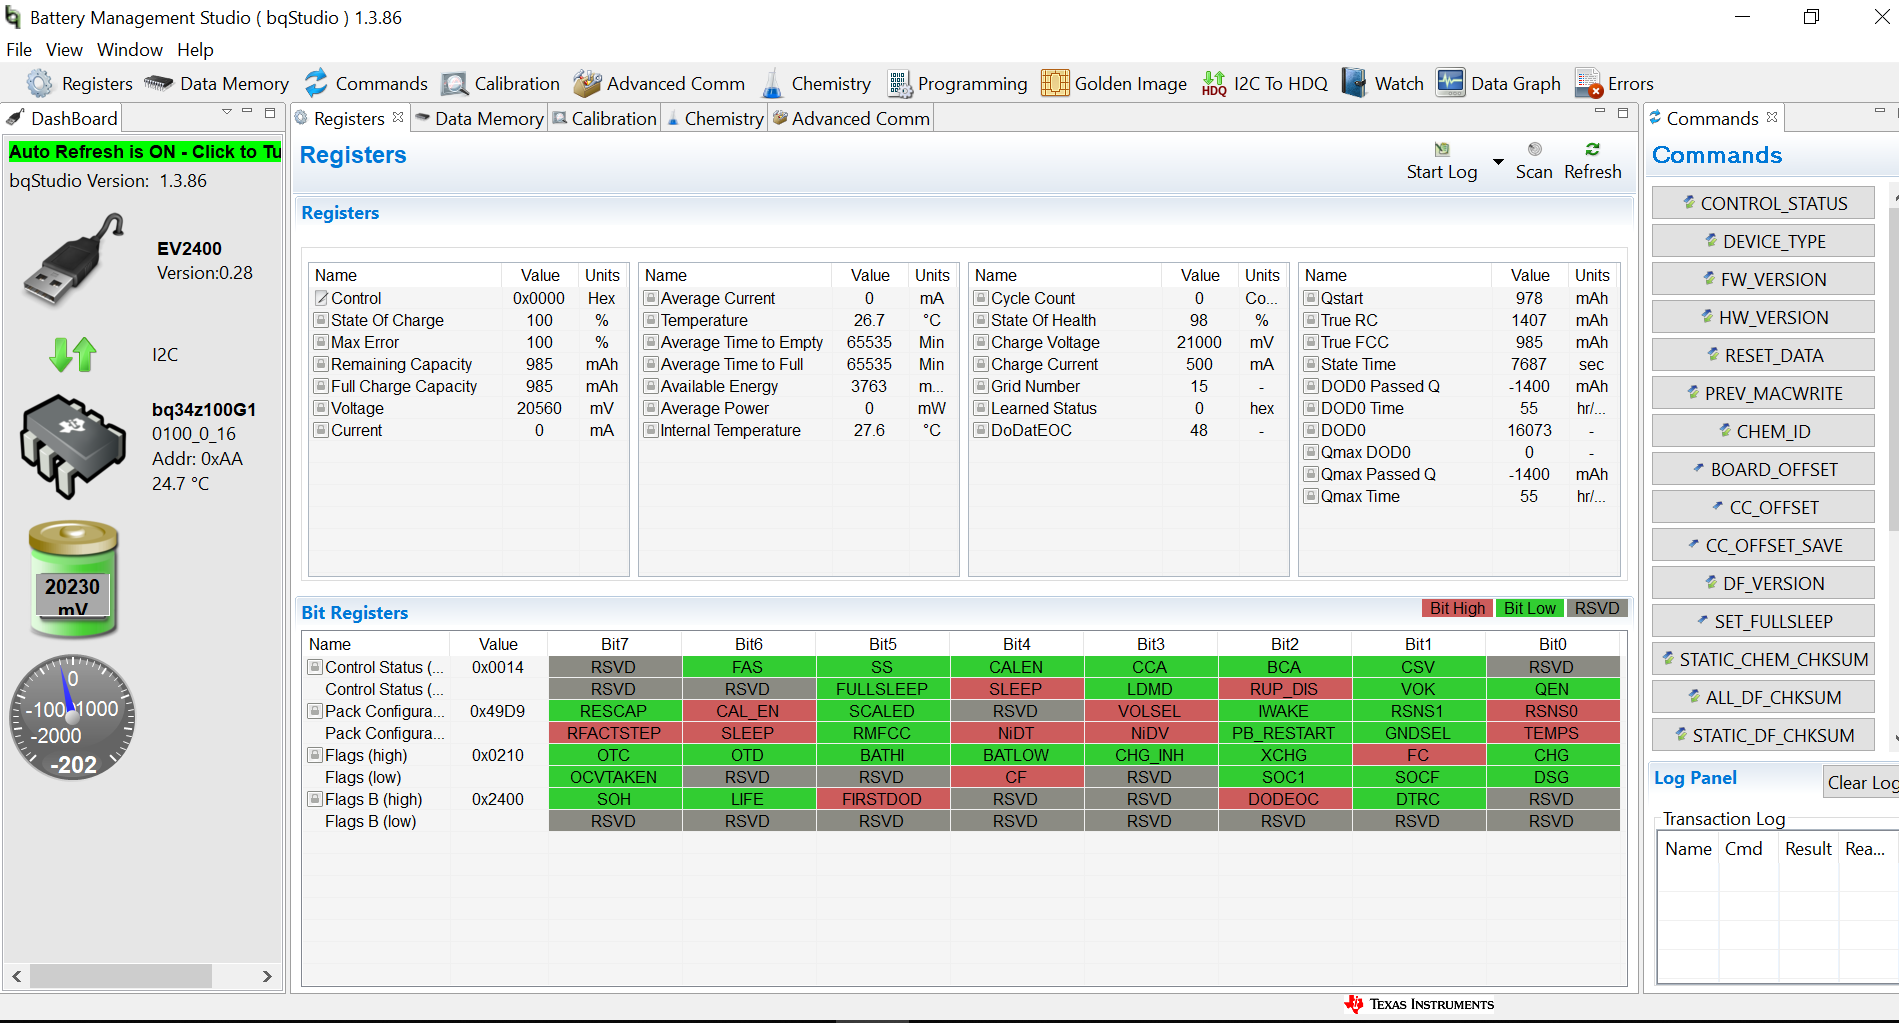
Task: Open the DashBoard view menu arrow
Action: [227, 112]
